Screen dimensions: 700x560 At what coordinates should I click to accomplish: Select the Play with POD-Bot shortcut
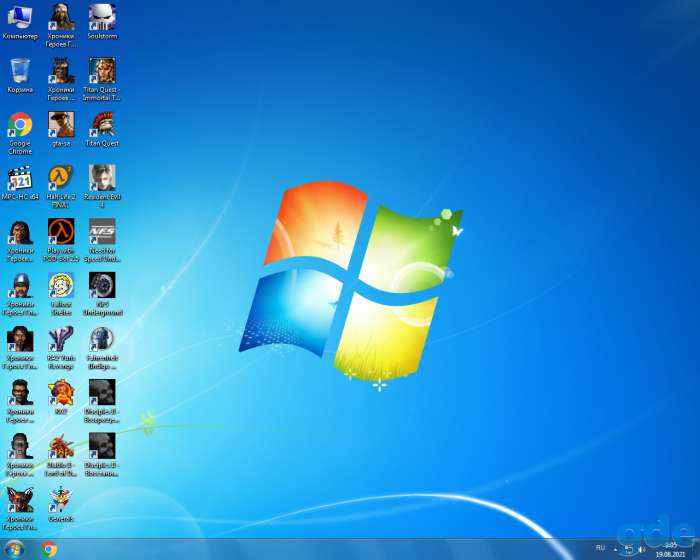[x=61, y=240]
